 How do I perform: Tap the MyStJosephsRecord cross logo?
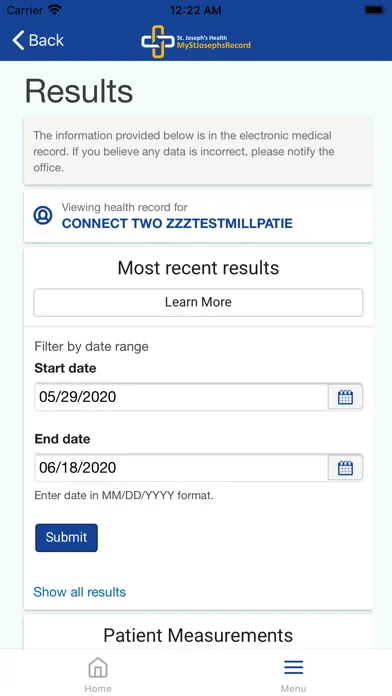[158, 41]
